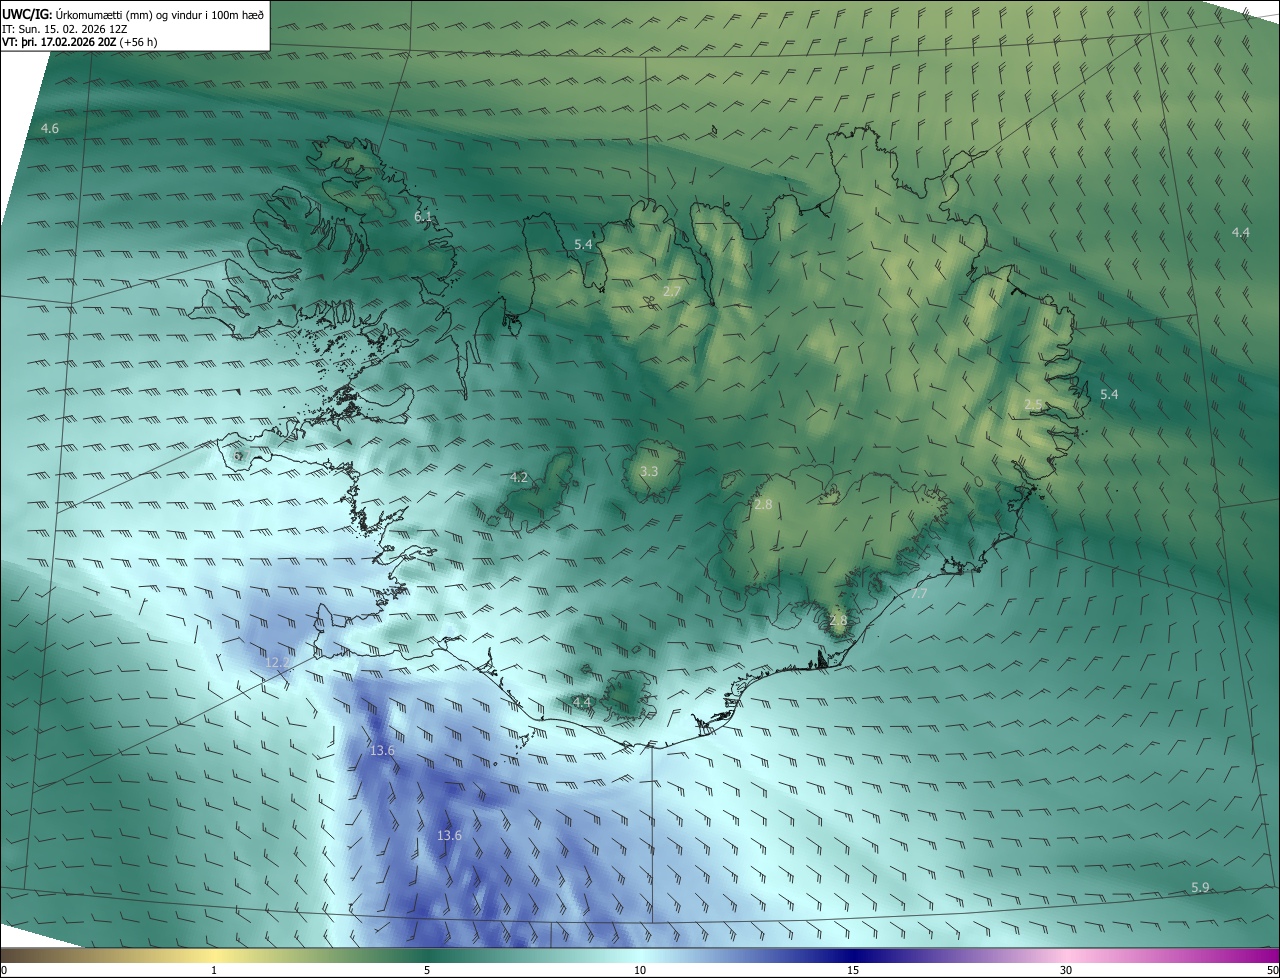Screen dimensions: 1280x978
Task: Click the map value "3.3"
Action: [x=649, y=471]
